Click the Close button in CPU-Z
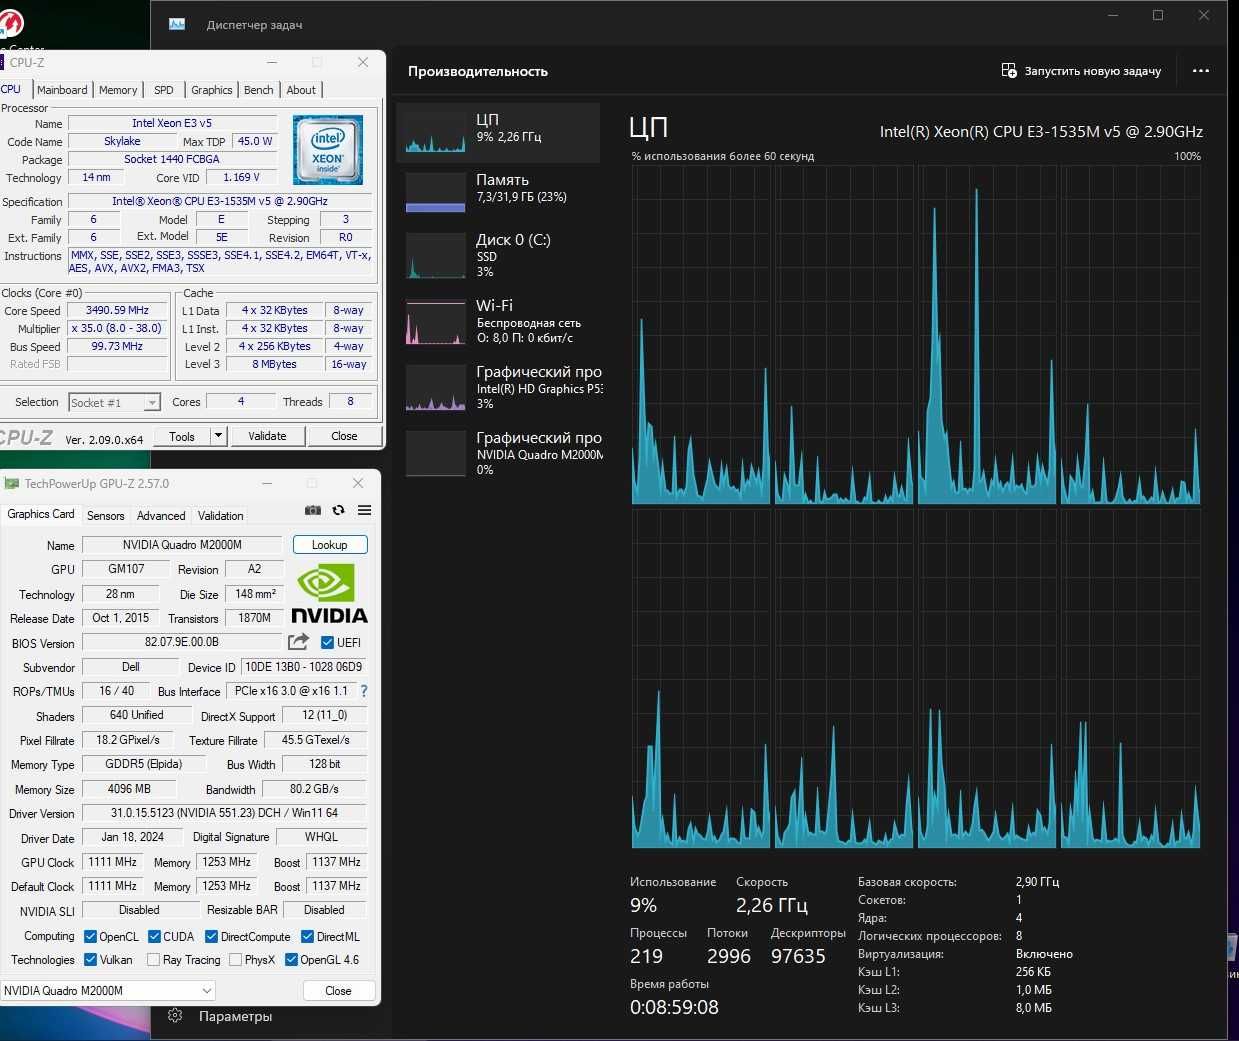 tap(344, 436)
